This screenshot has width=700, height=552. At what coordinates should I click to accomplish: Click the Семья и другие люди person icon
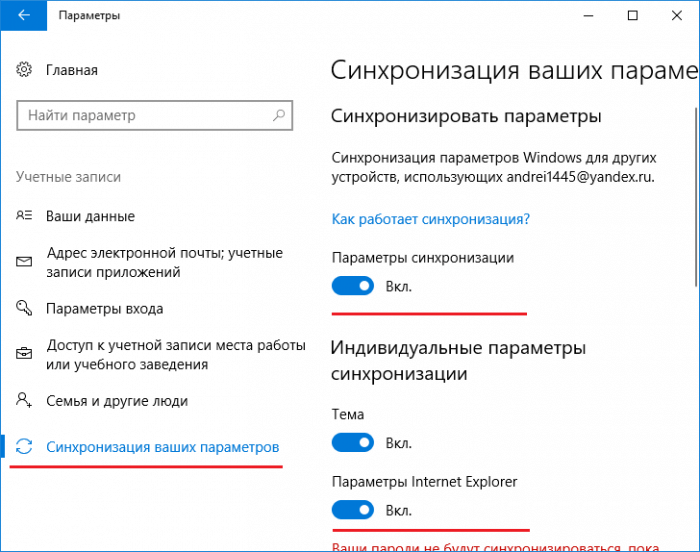click(x=24, y=400)
